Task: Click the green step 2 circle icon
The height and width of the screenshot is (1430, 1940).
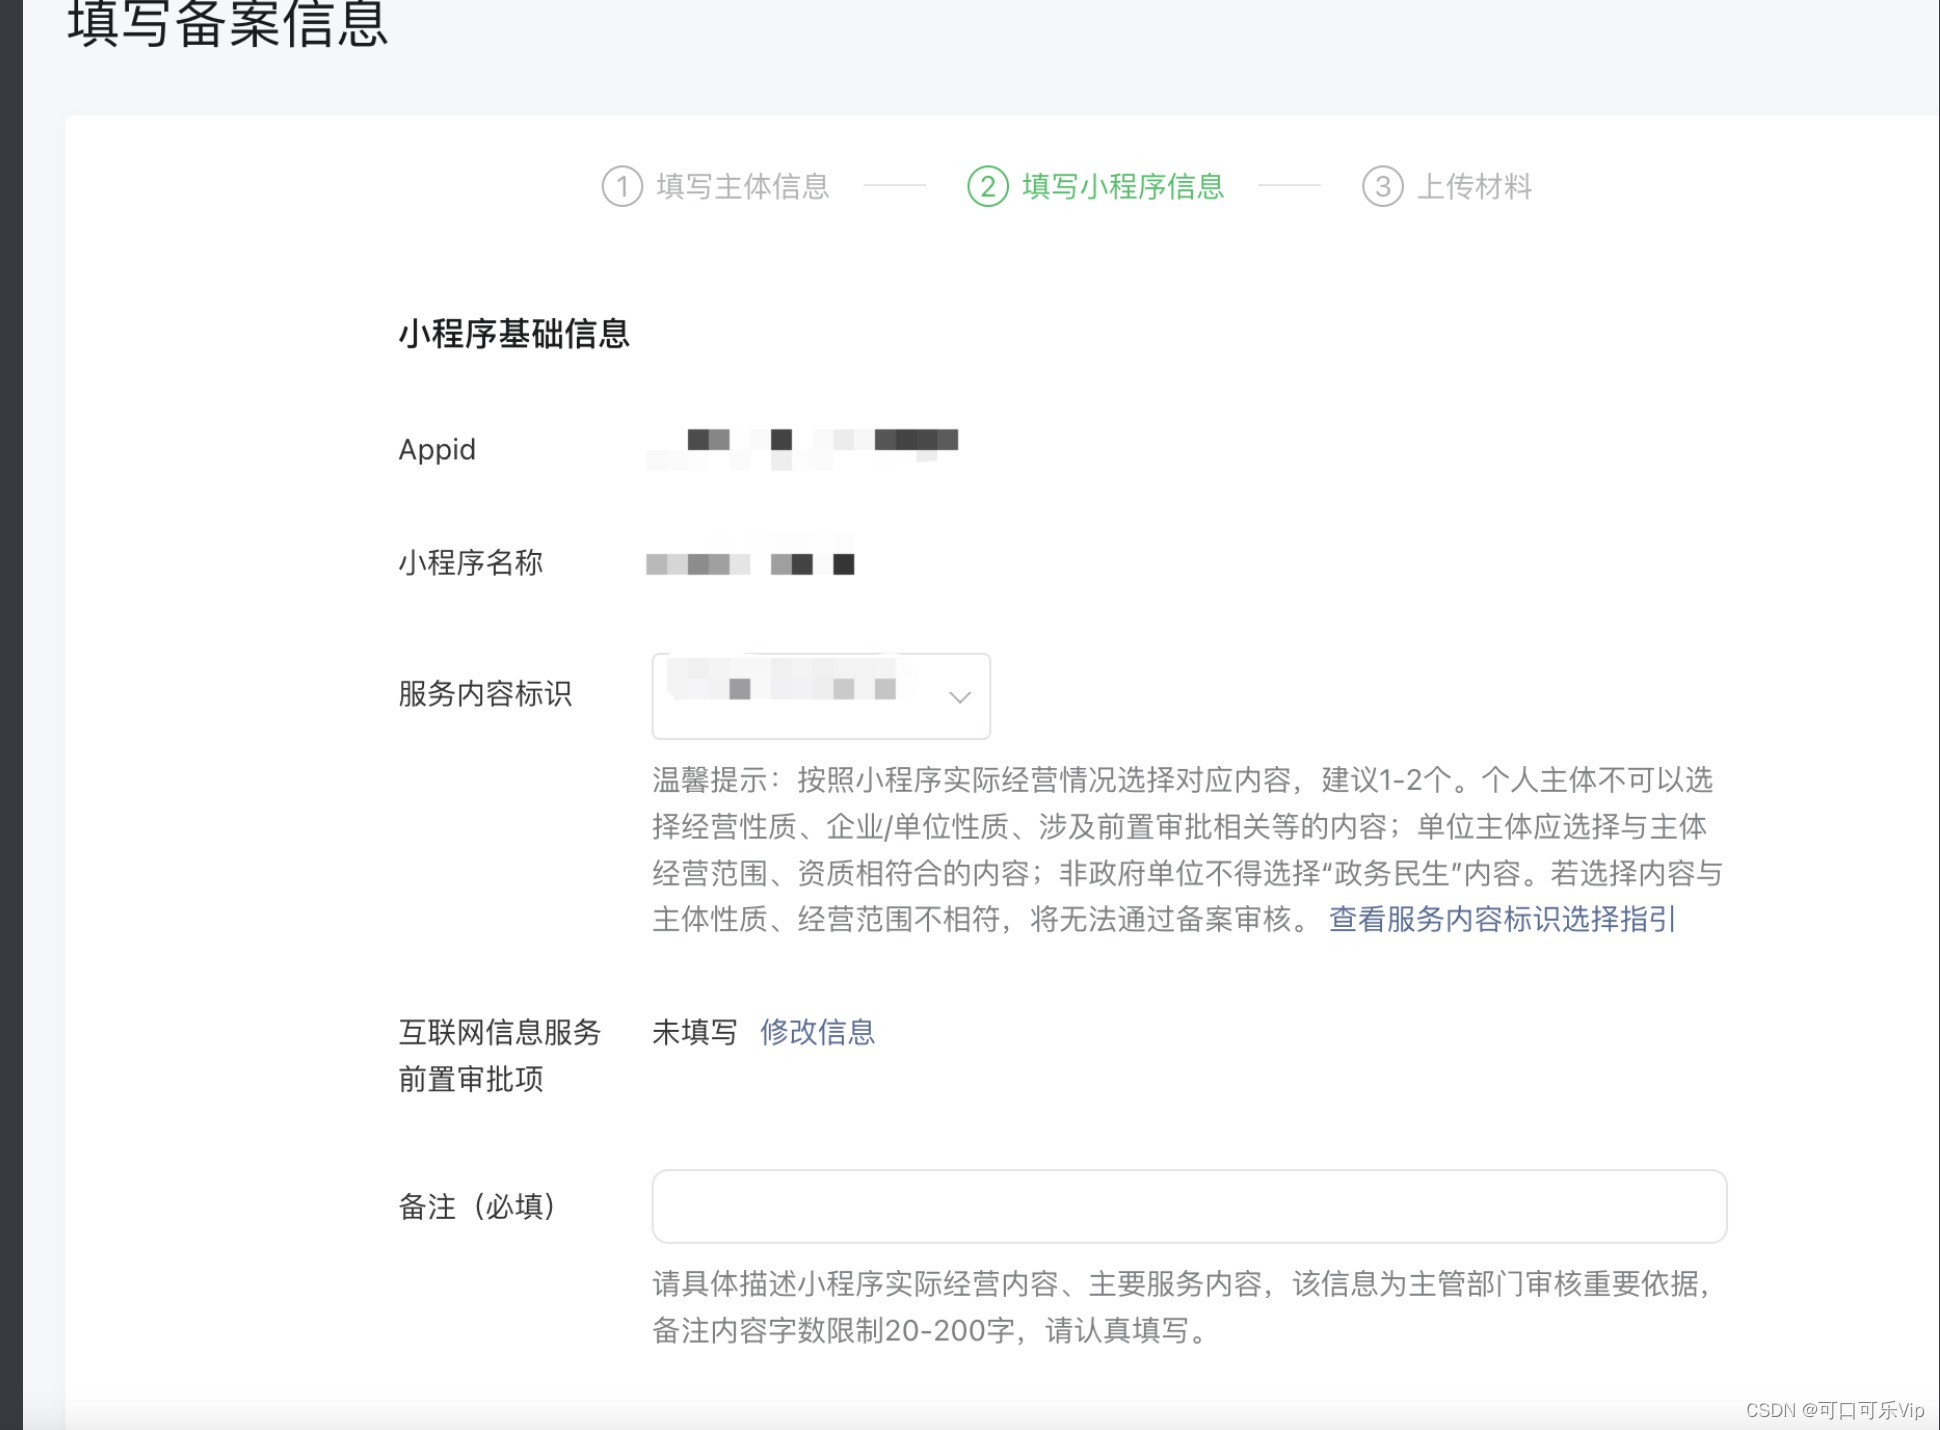Action: (x=987, y=187)
